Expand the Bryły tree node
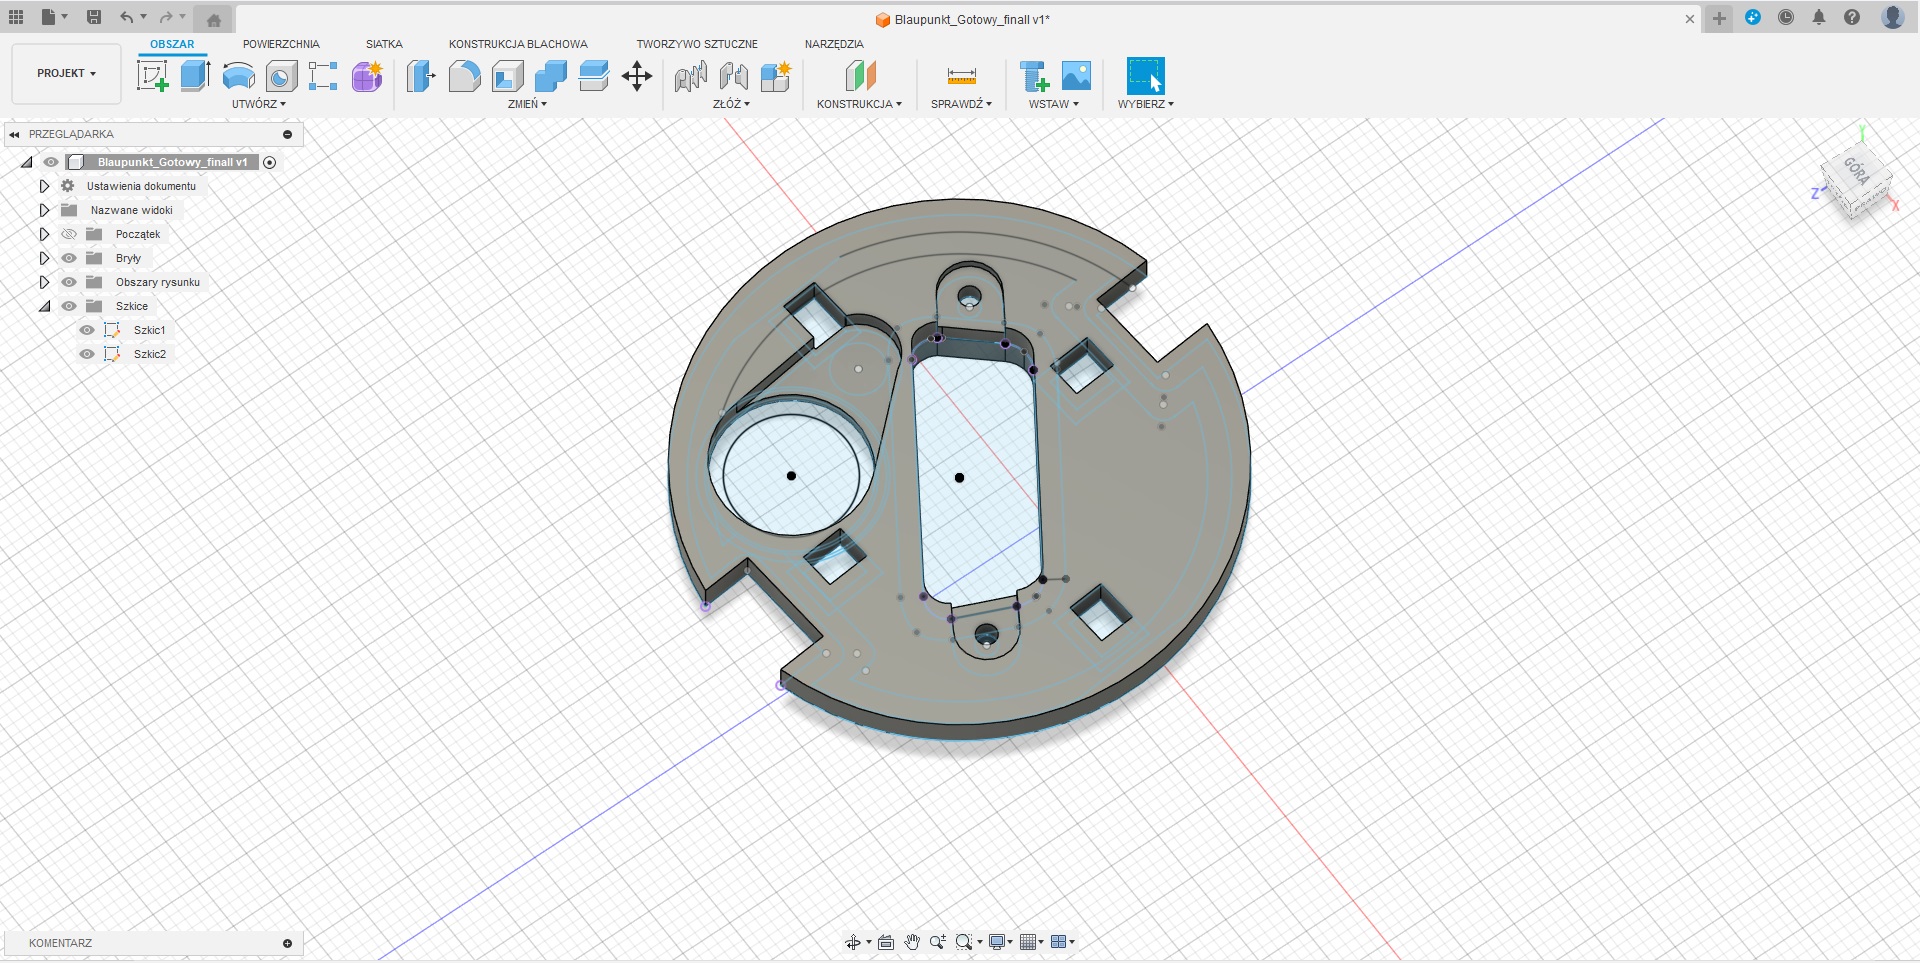Screen dimensions: 1920x963 44,258
